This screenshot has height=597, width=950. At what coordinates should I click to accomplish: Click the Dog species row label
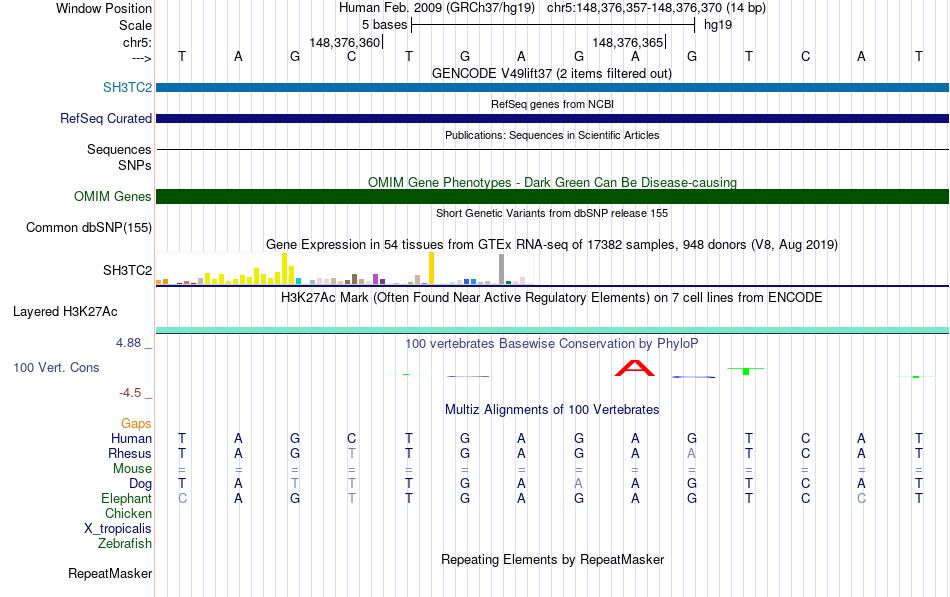140,484
